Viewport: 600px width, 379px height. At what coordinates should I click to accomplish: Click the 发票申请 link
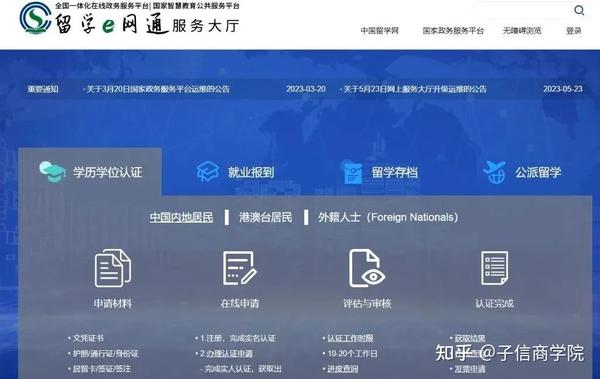[470, 369]
